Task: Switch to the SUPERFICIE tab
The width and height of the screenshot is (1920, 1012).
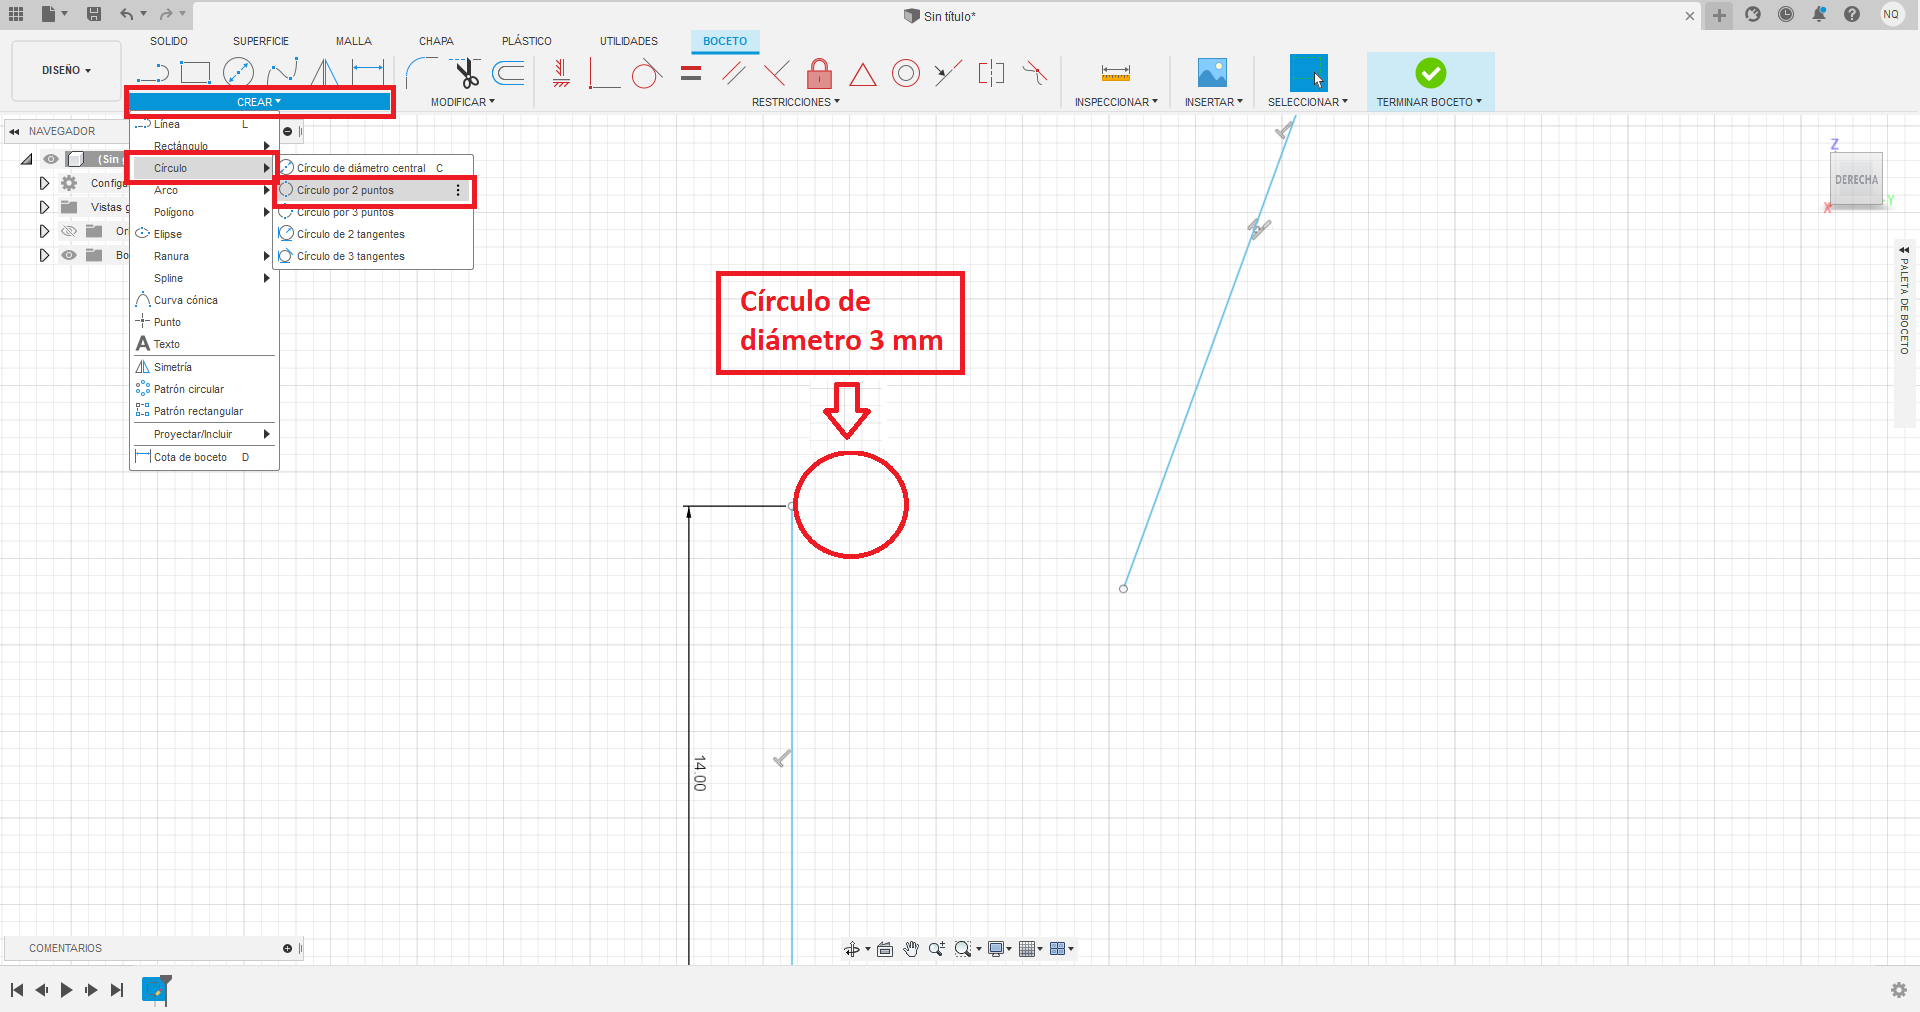Action: click(x=261, y=41)
